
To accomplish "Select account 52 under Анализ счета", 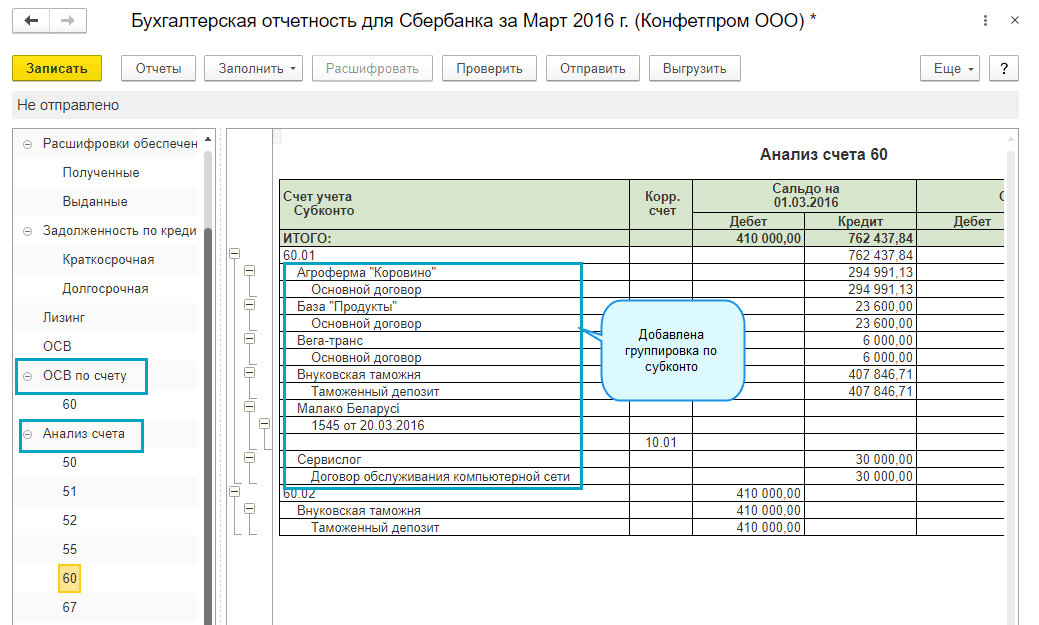I will pyautogui.click(x=70, y=520).
